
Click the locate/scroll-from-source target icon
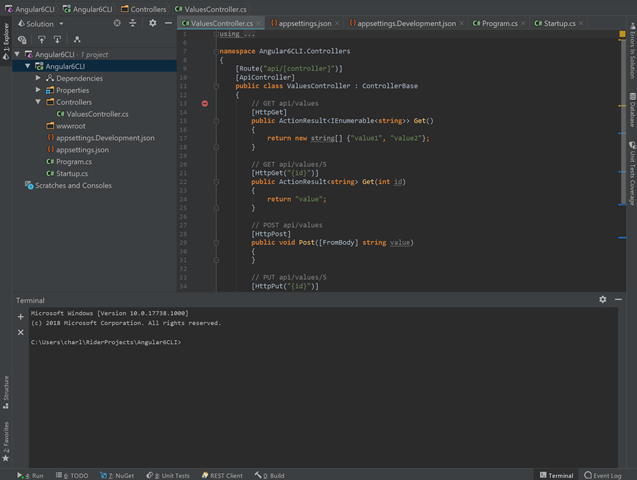coord(117,23)
